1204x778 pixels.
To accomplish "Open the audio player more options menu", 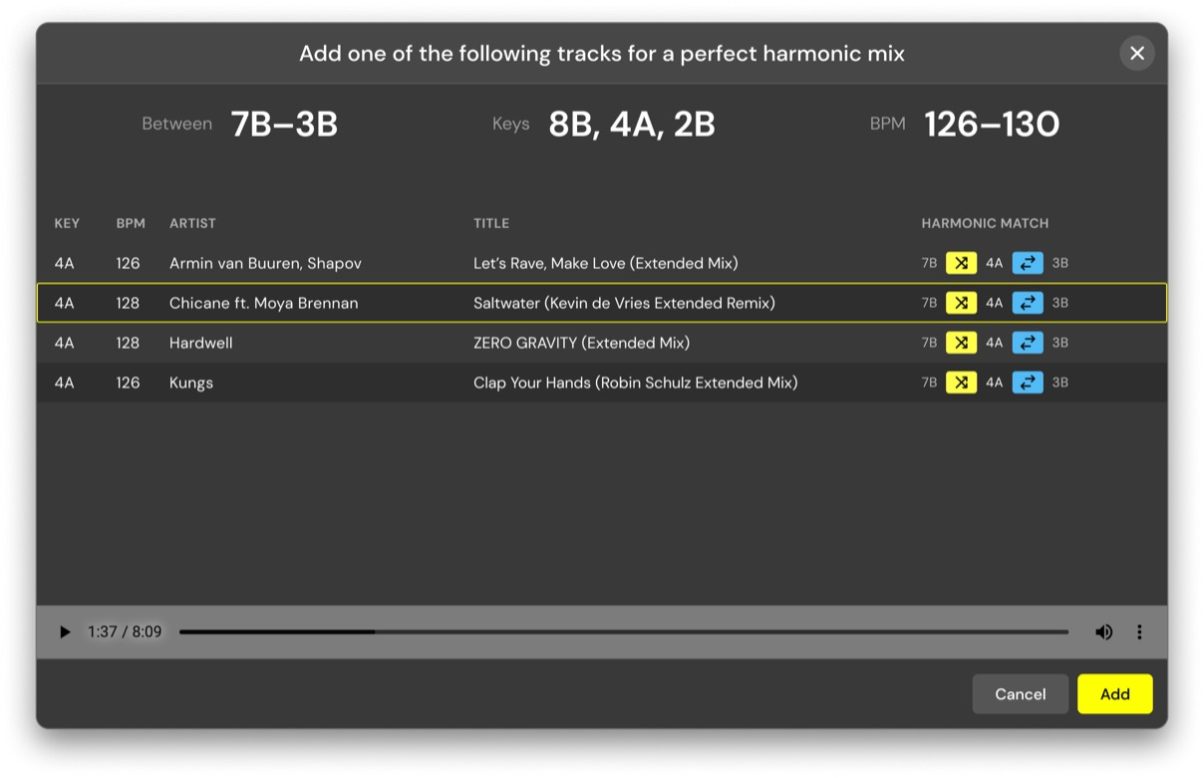I will [x=1139, y=632].
